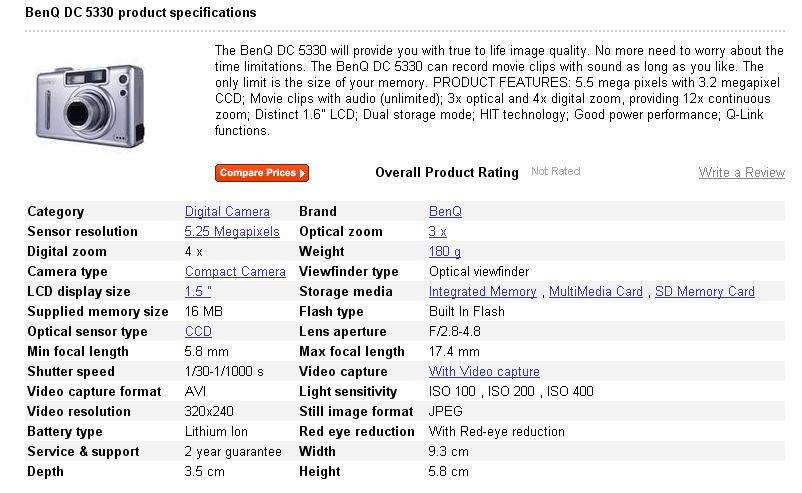Click the Optical viewfinder value text
Screen dimensions: 802x493
coord(479,272)
